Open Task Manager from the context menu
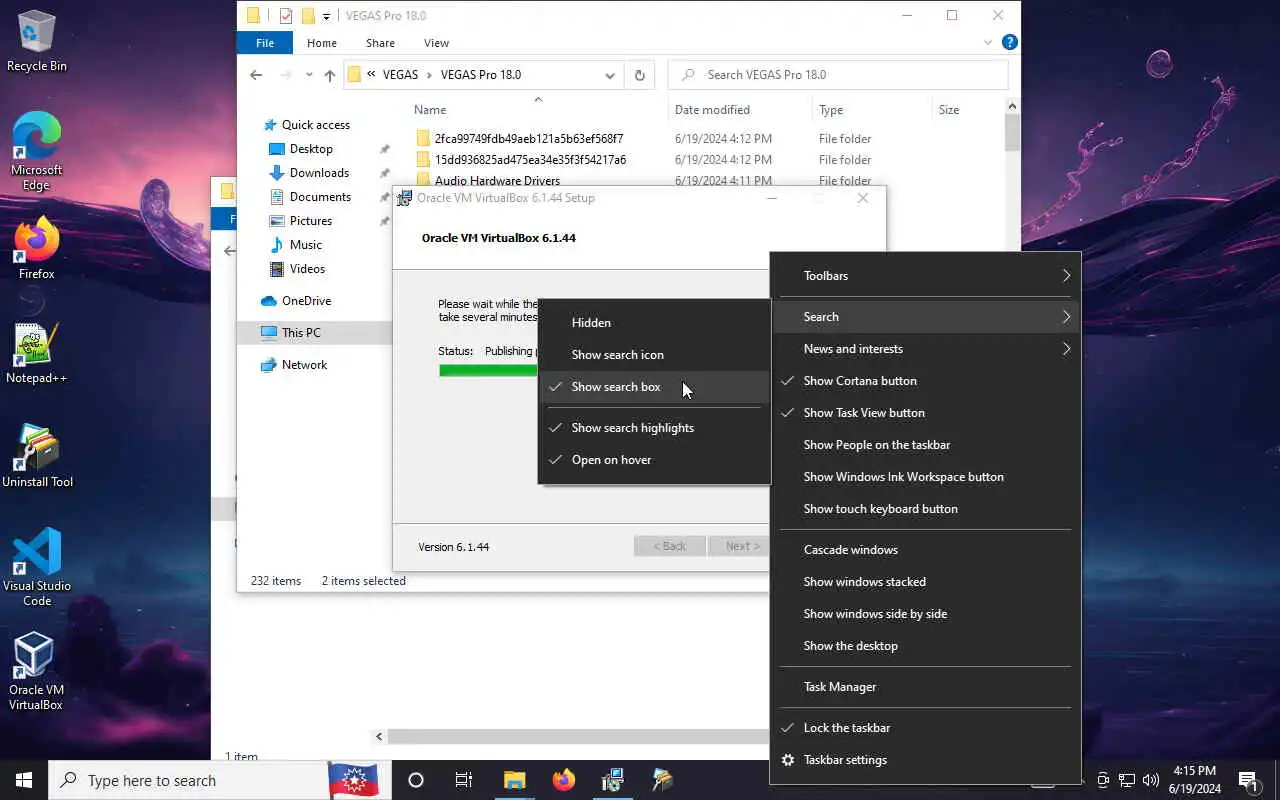This screenshot has height=800, width=1280. (925, 687)
